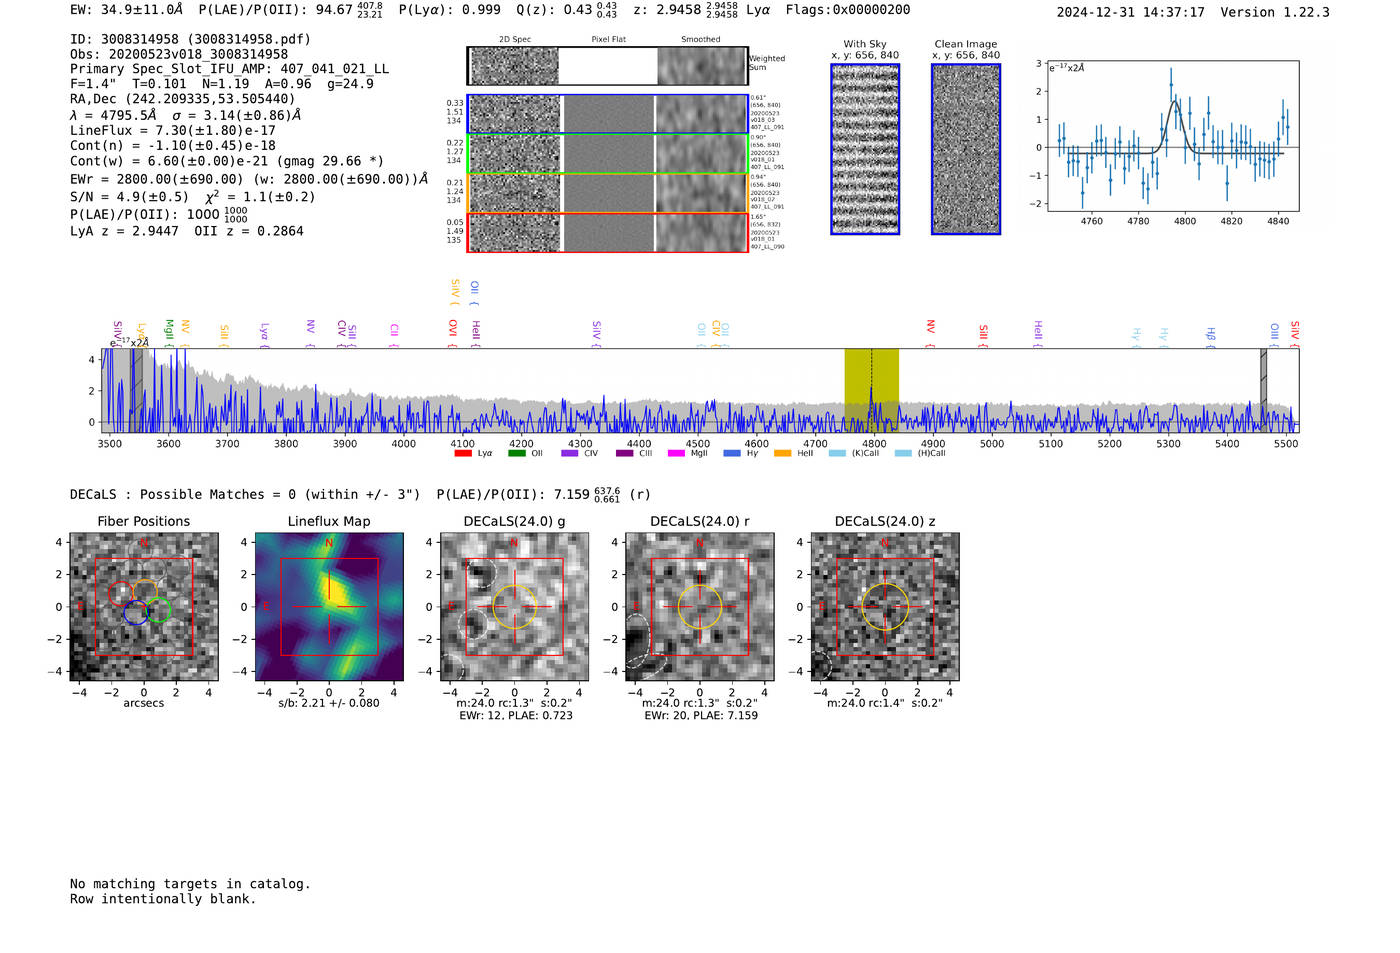Click the green circle in Fiber Positions
The width and height of the screenshot is (1400, 953).
159,610
